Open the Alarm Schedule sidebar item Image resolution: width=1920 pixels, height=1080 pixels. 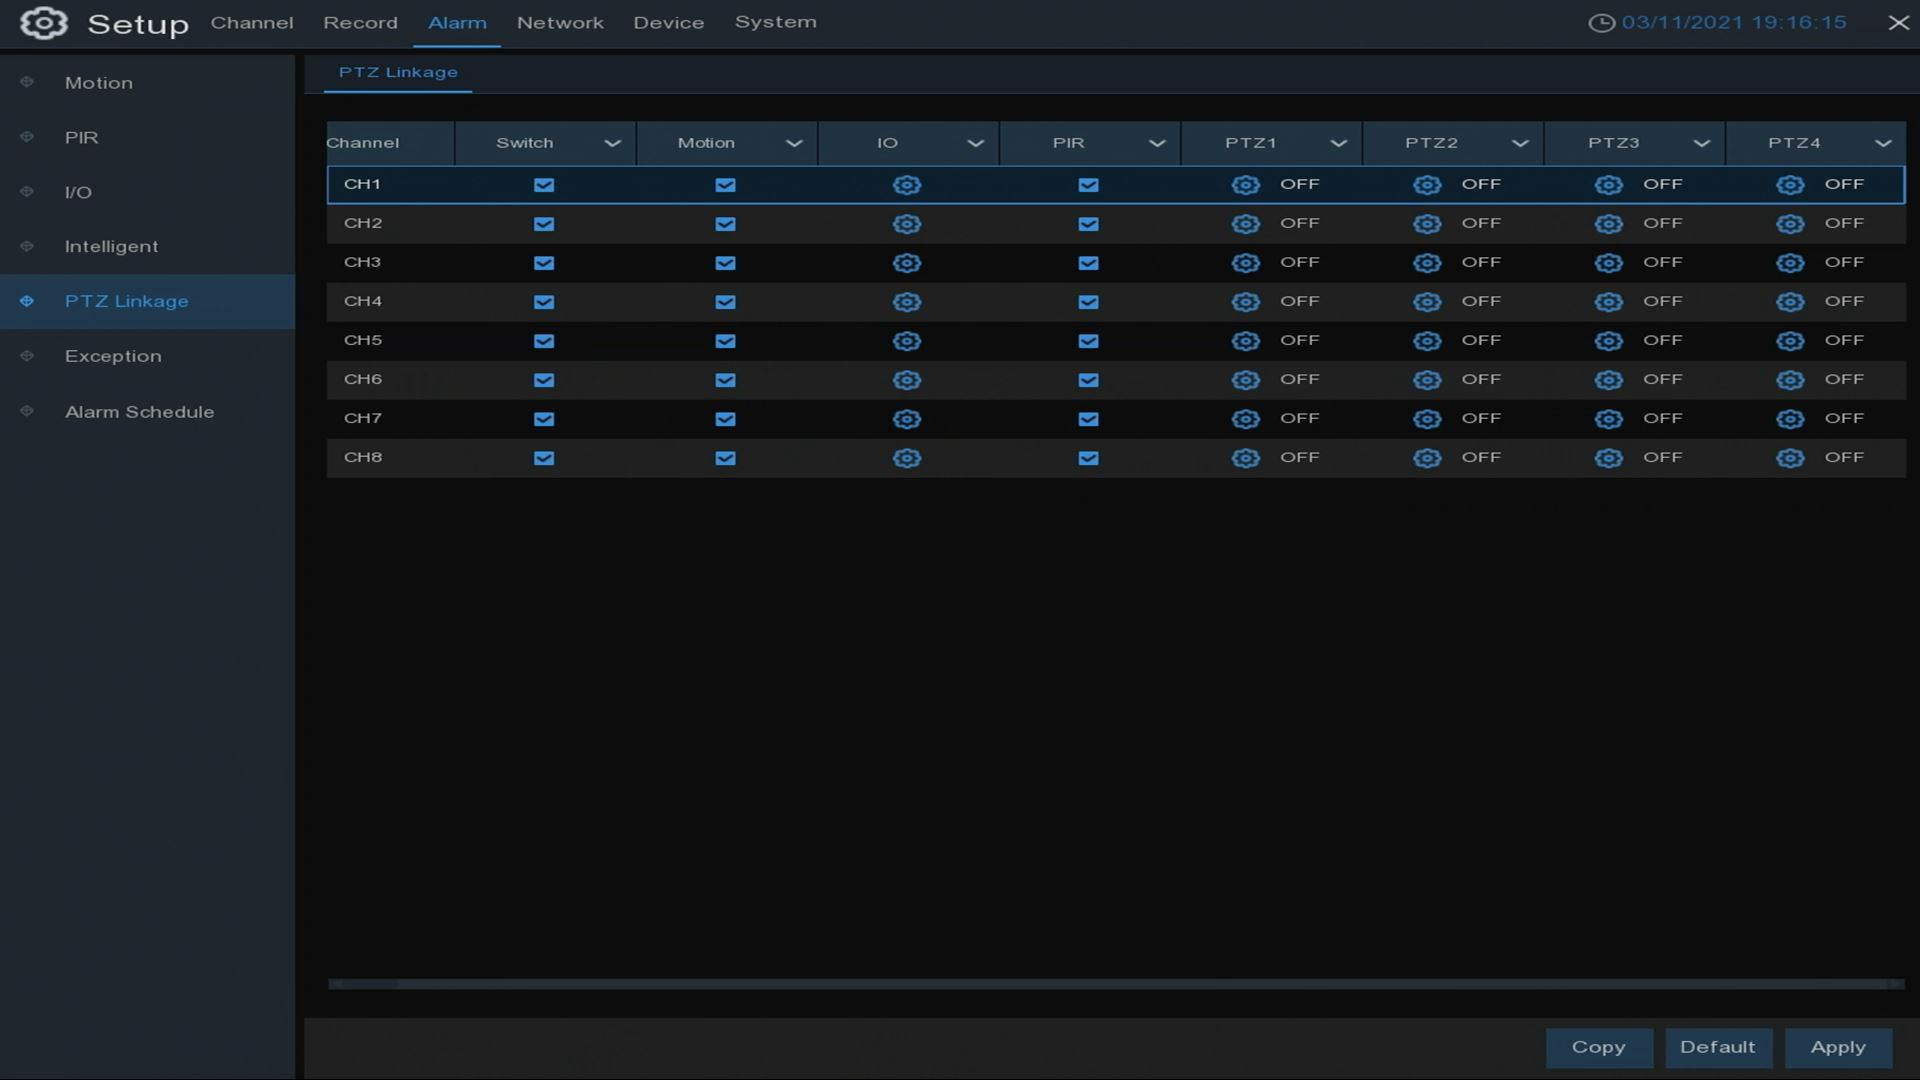click(139, 412)
